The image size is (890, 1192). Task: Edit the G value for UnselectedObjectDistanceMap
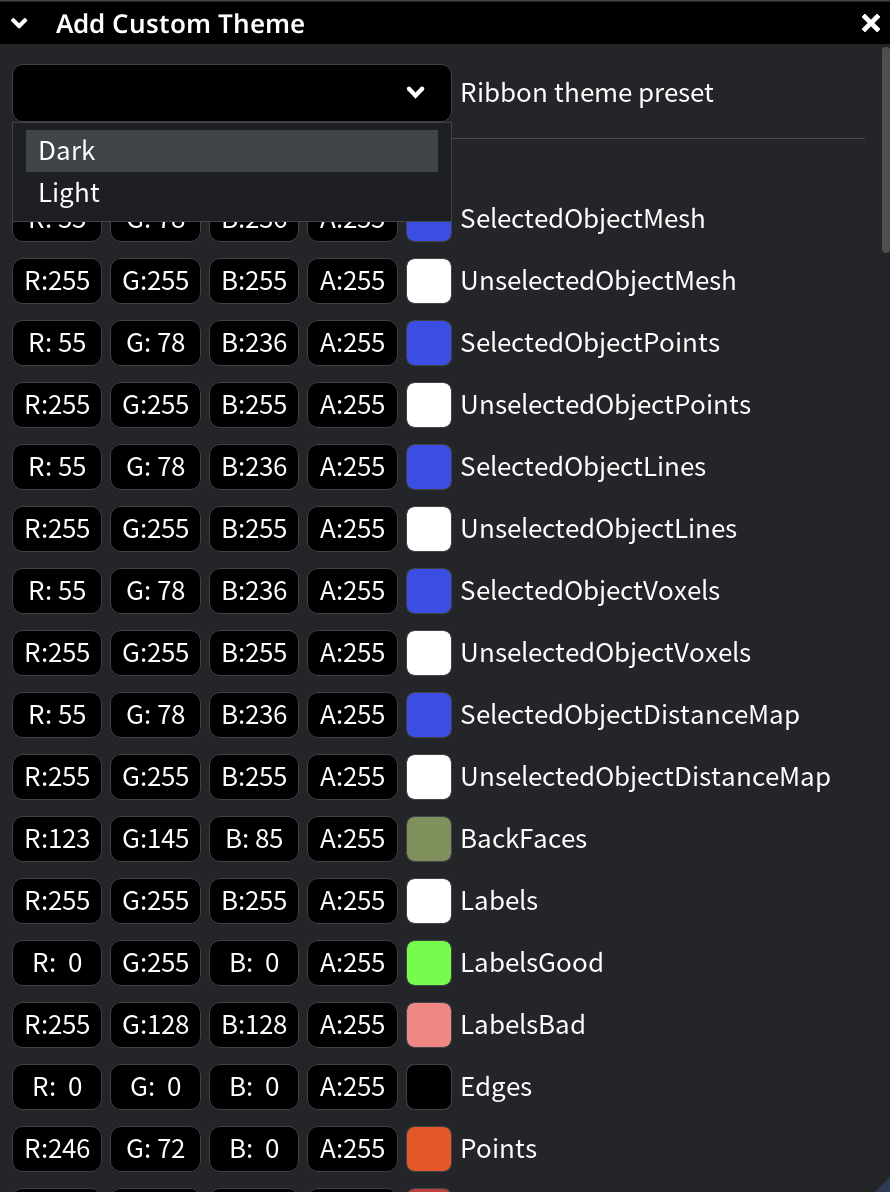155,777
